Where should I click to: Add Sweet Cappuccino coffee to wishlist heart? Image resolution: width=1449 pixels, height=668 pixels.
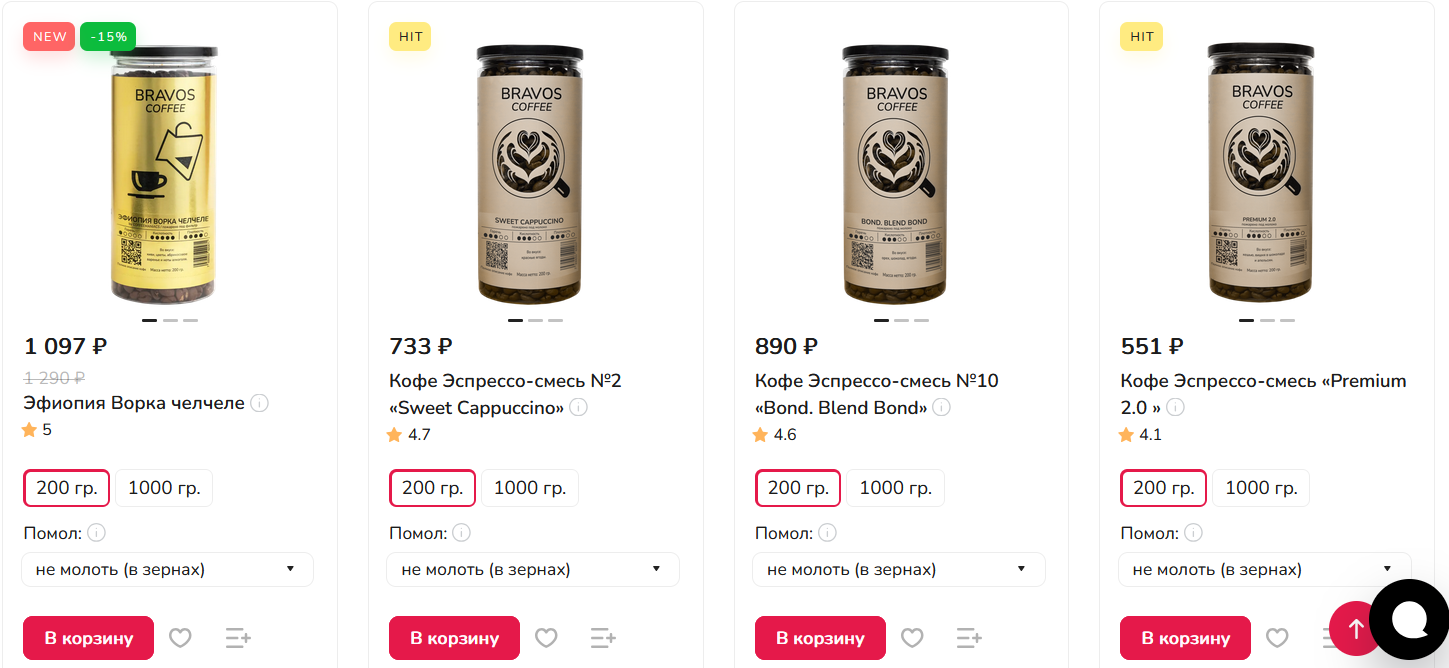[546, 638]
